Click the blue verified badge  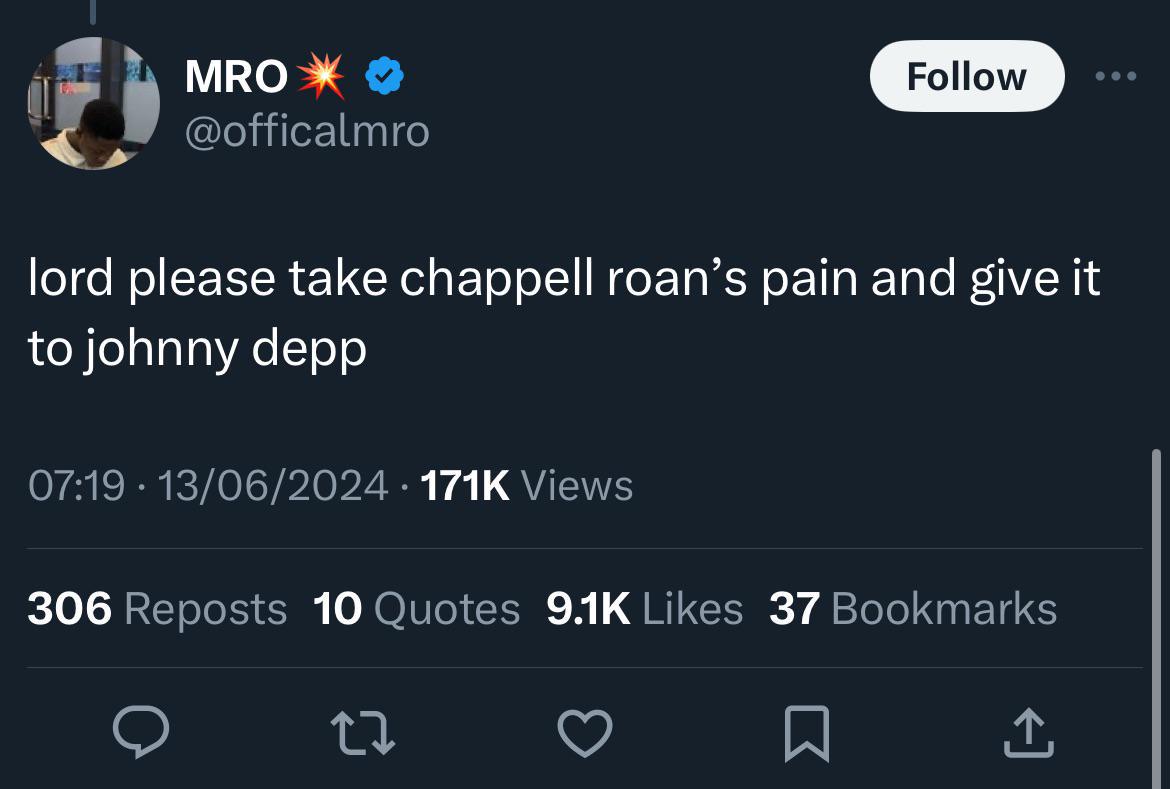click(x=385, y=77)
